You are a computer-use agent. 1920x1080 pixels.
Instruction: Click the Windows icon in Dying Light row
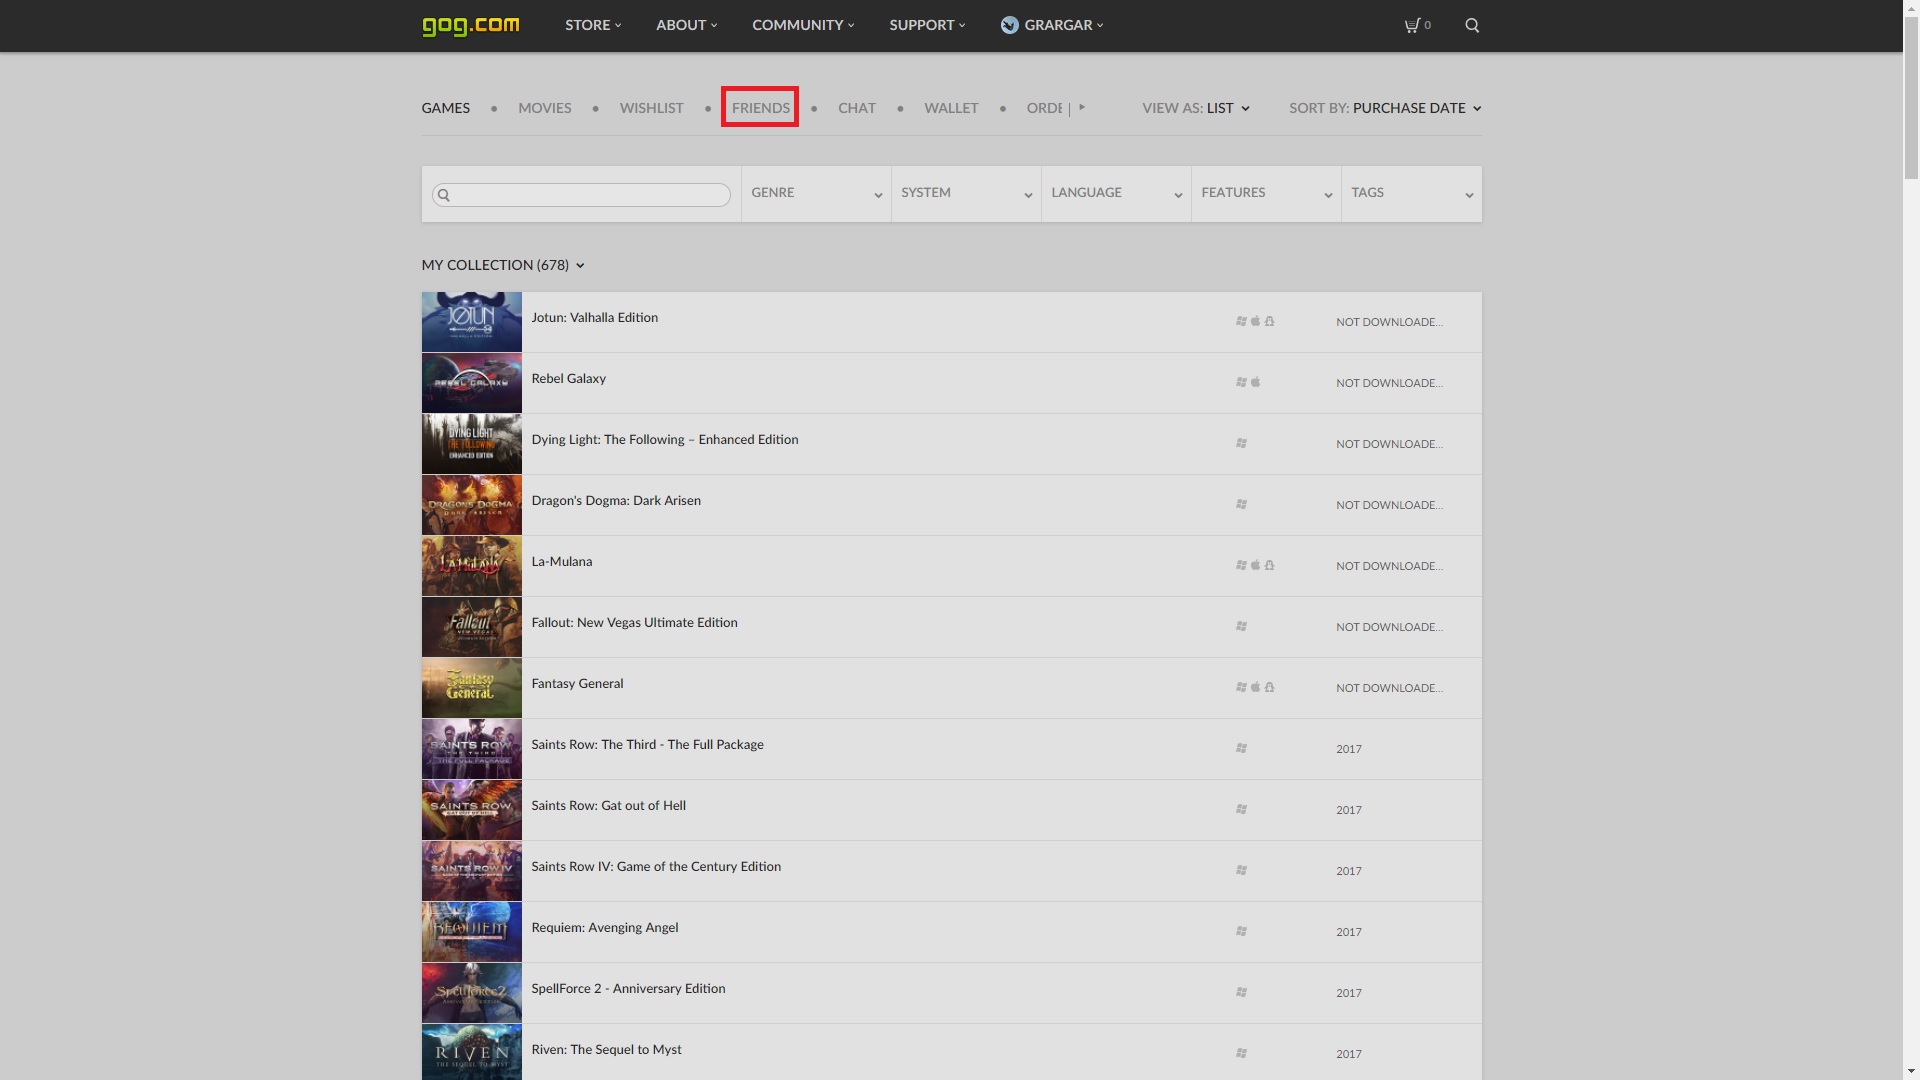(1241, 444)
